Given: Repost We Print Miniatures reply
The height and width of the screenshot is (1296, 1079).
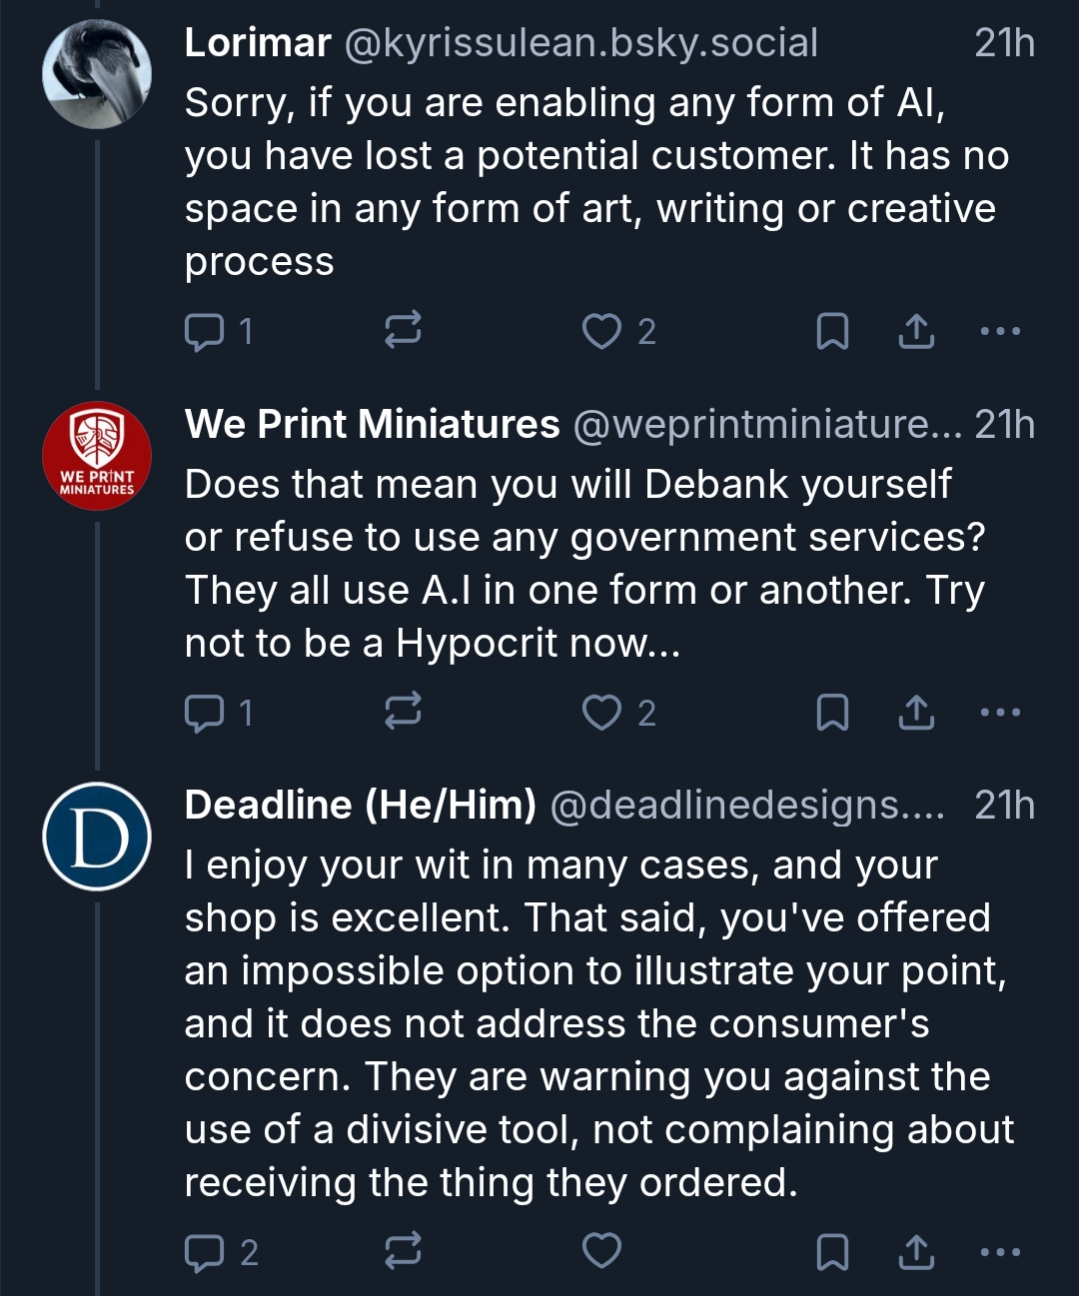Looking at the screenshot, I should [403, 713].
